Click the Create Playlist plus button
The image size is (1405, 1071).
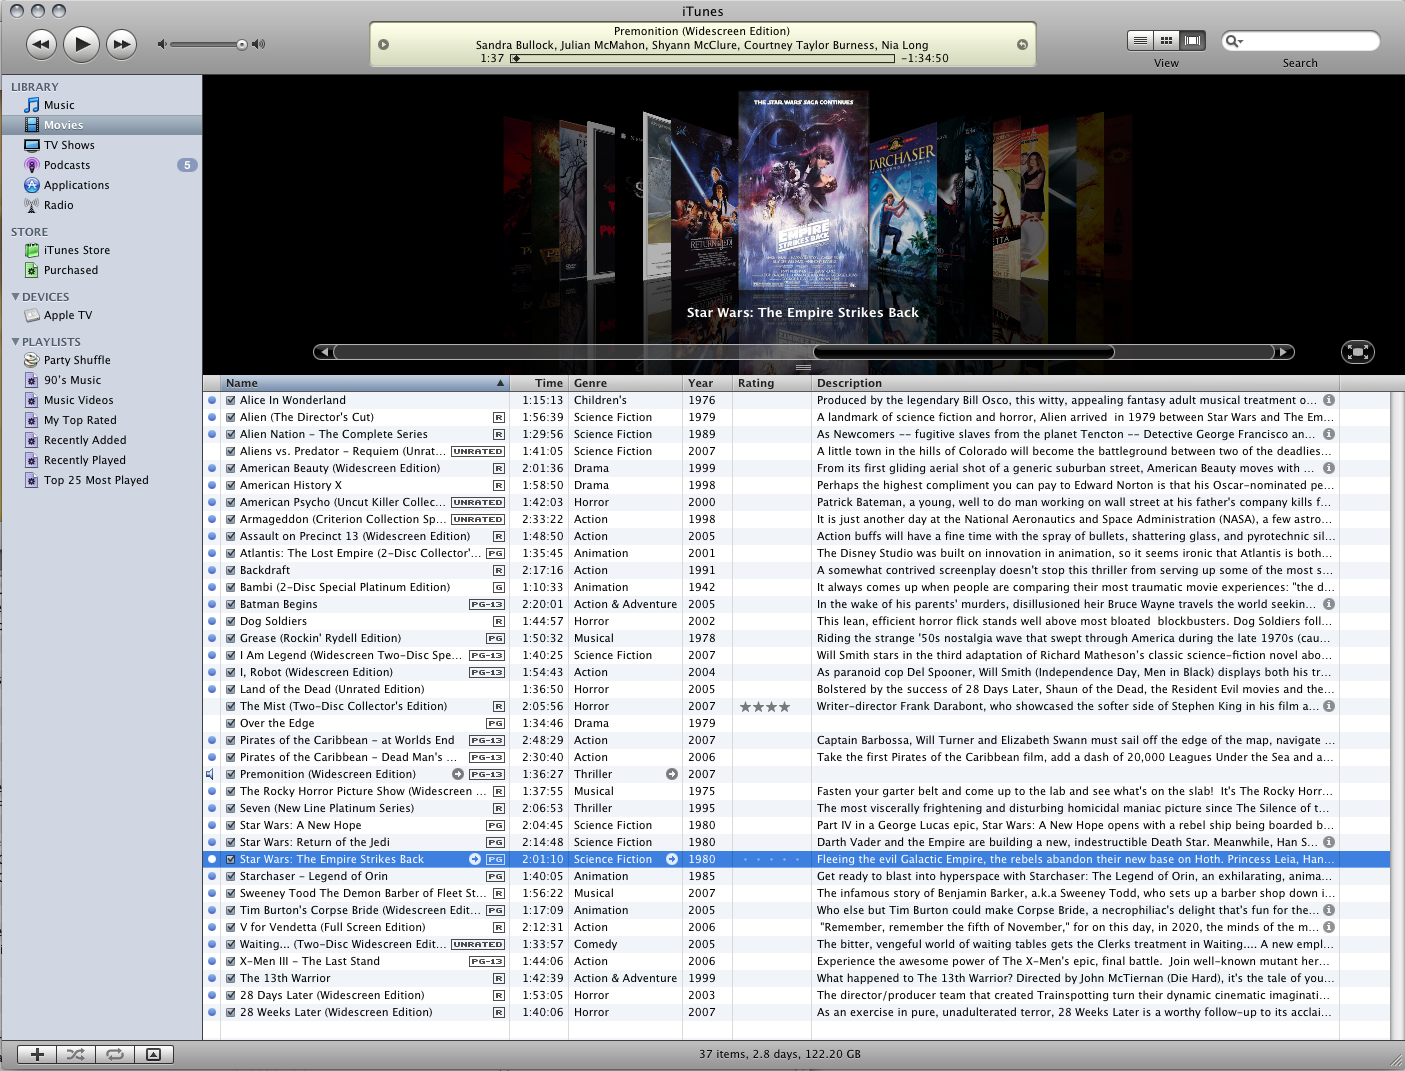pos(37,1054)
